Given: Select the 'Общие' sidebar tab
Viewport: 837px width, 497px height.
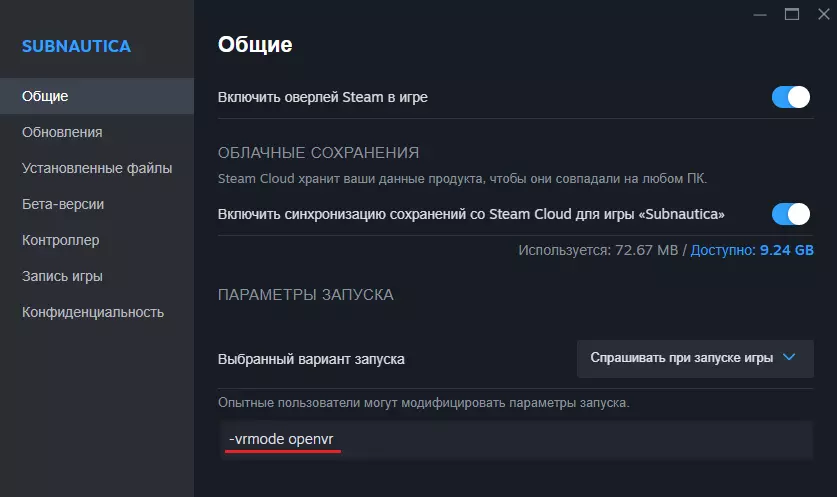Looking at the screenshot, I should coord(45,96).
